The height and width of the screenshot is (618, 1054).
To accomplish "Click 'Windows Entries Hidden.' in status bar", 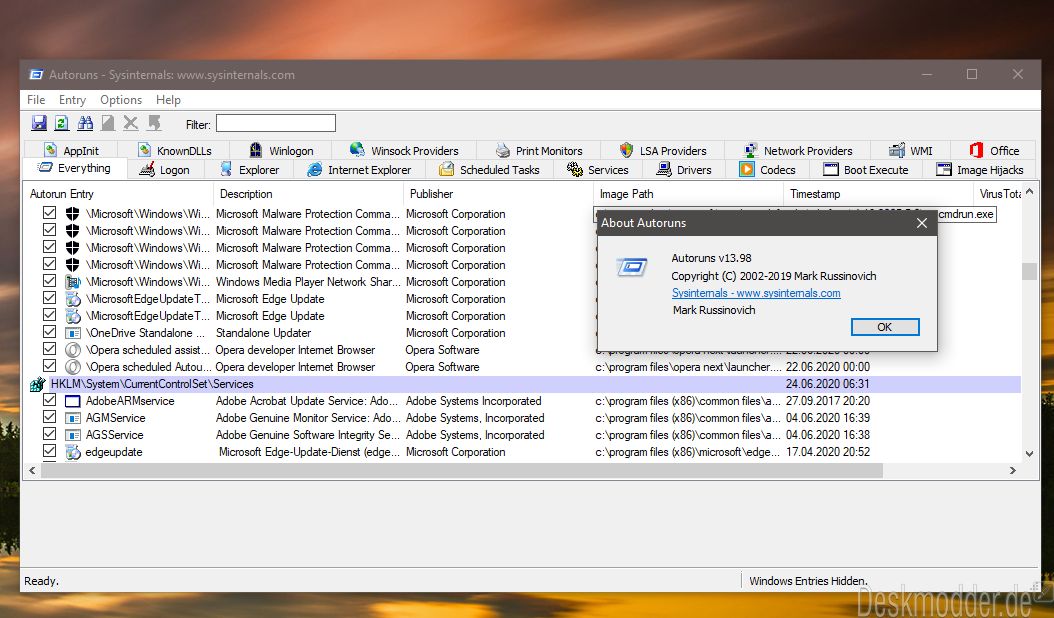I will (808, 581).
